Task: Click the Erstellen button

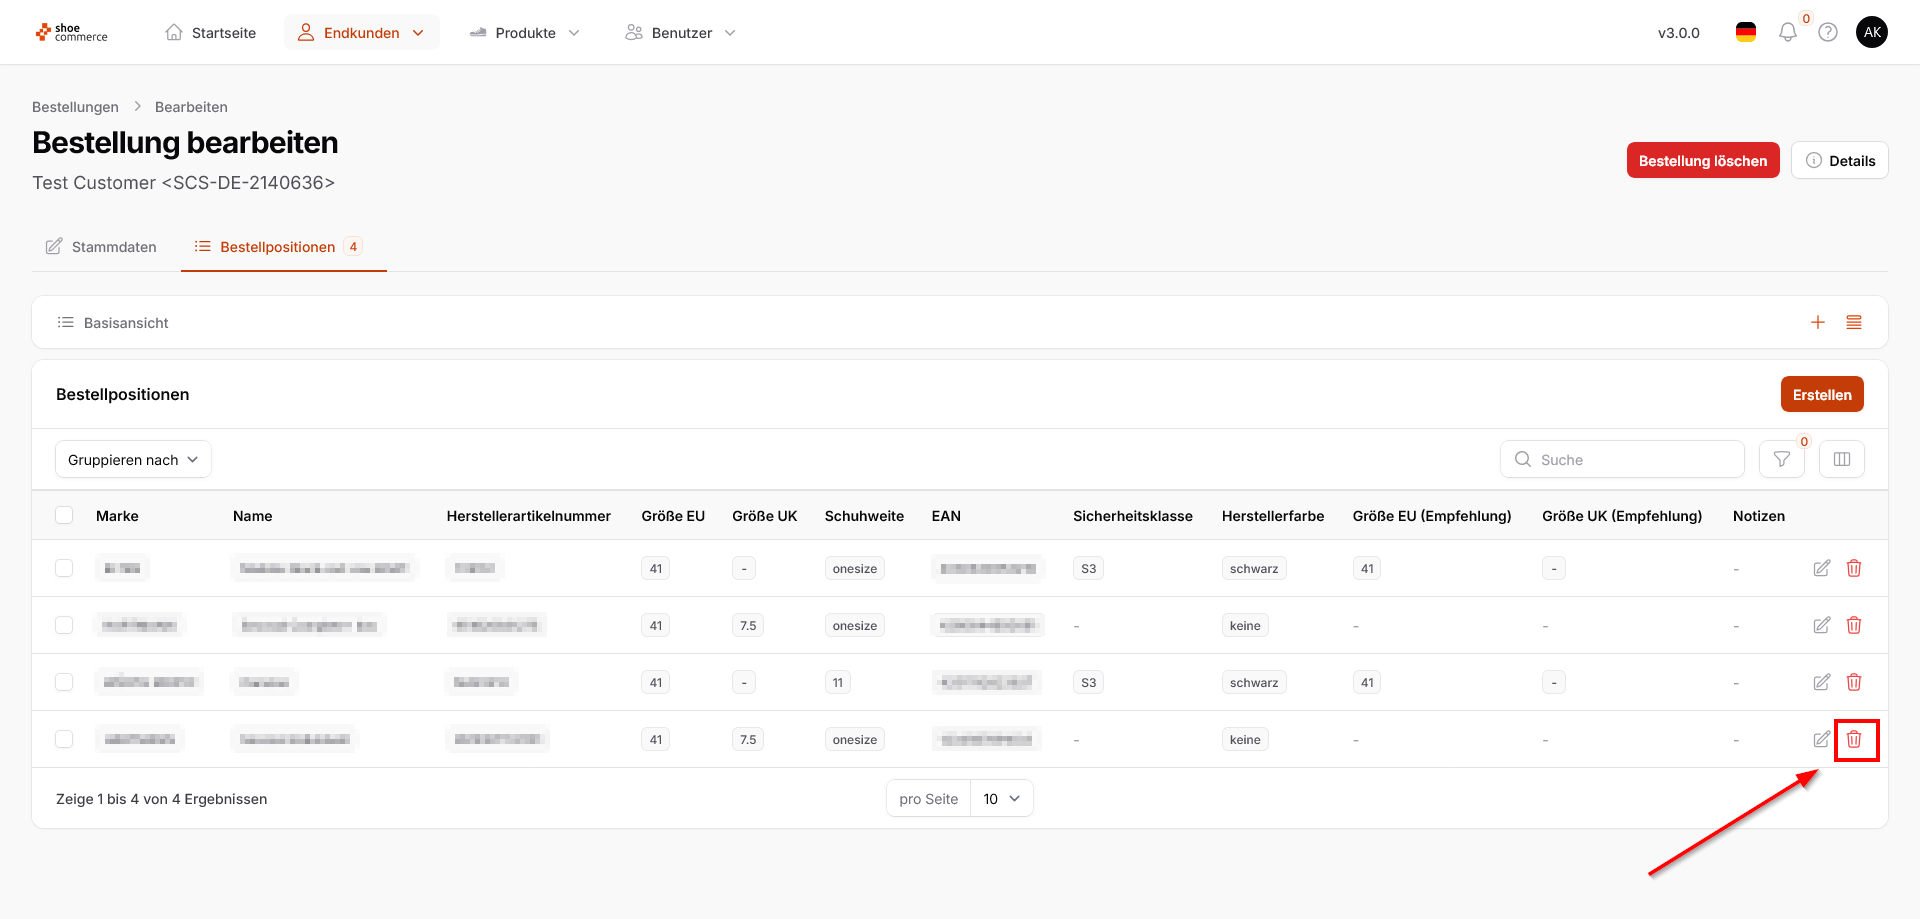Action: pos(1821,394)
